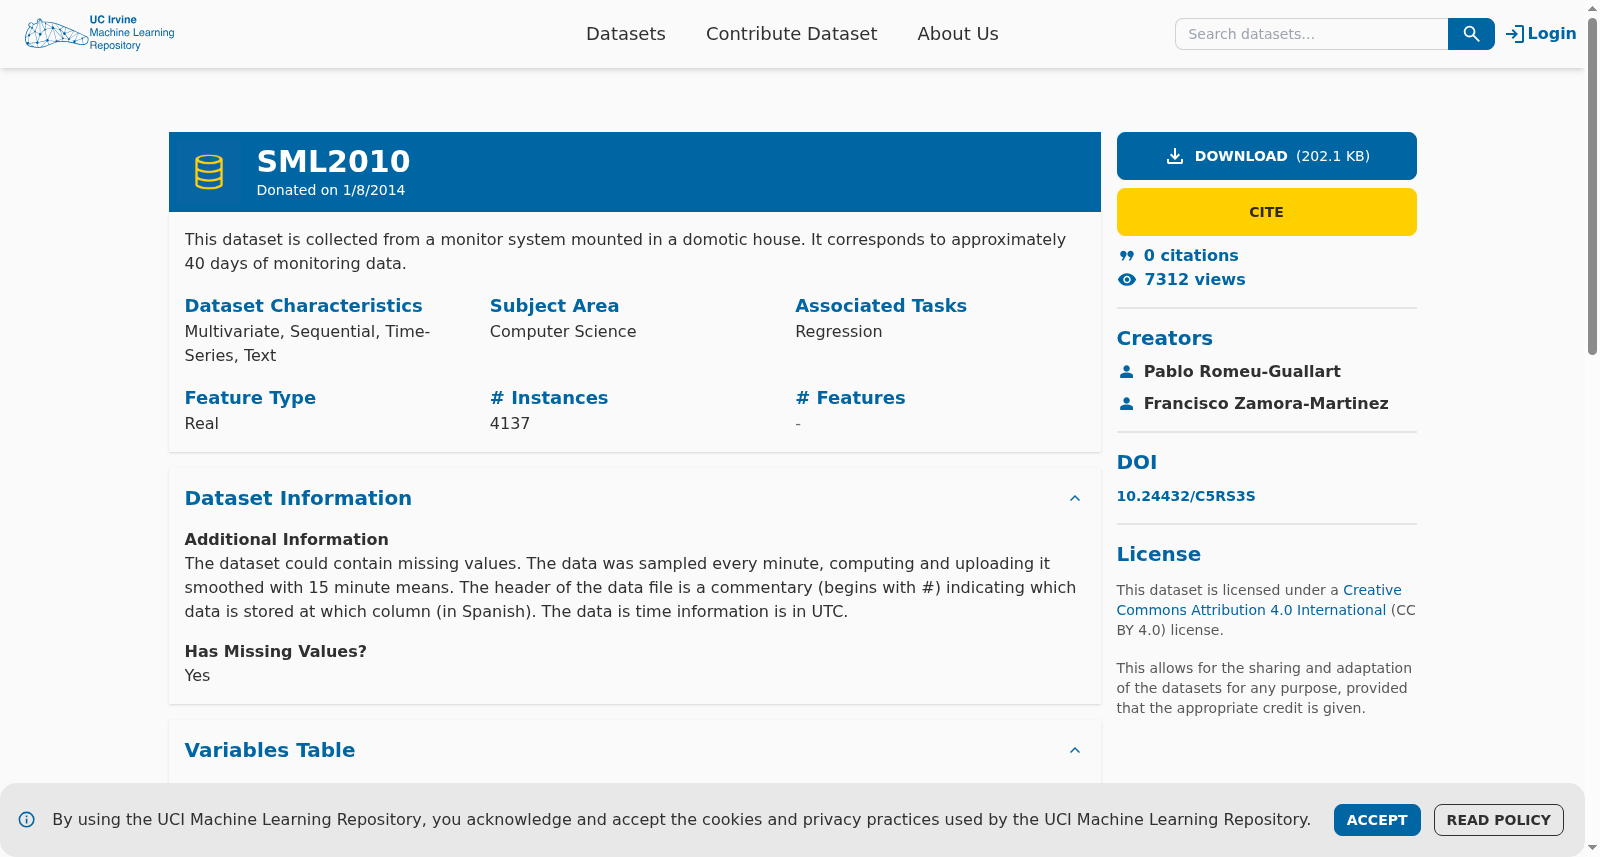
Task: Click the Additional Information label
Action: click(287, 540)
